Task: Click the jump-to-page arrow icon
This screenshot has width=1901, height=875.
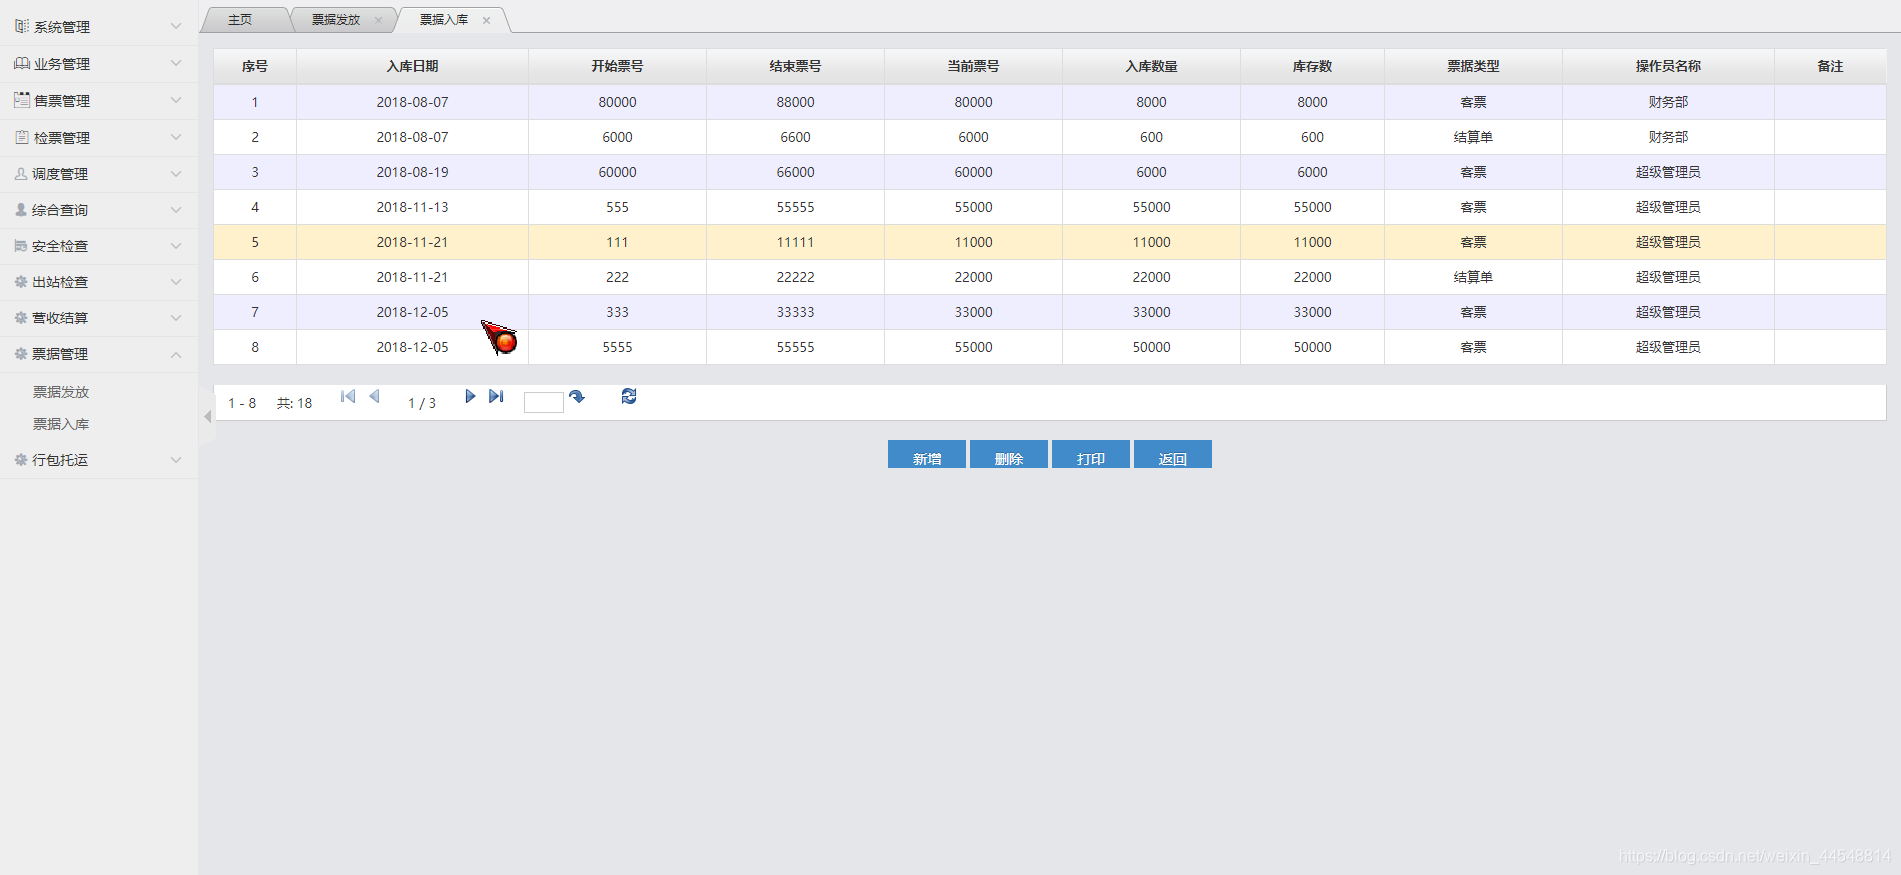Action: [x=577, y=397]
